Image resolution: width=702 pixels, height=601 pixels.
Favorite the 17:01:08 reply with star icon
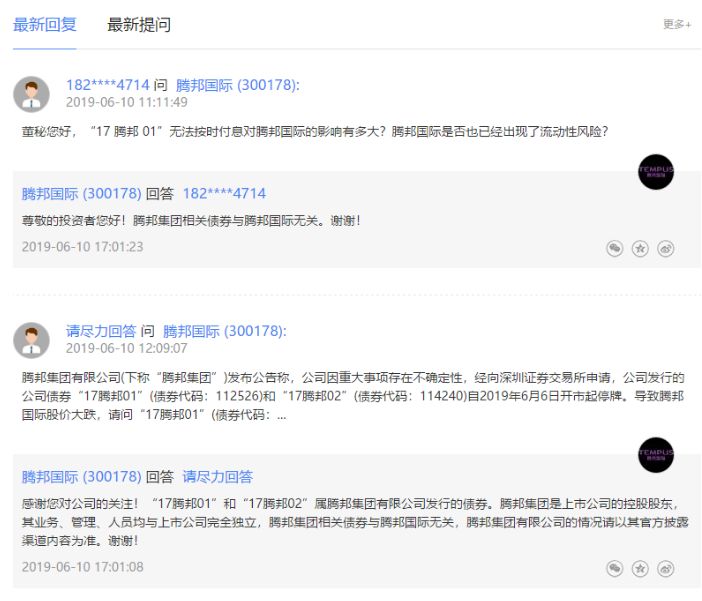coord(640,568)
